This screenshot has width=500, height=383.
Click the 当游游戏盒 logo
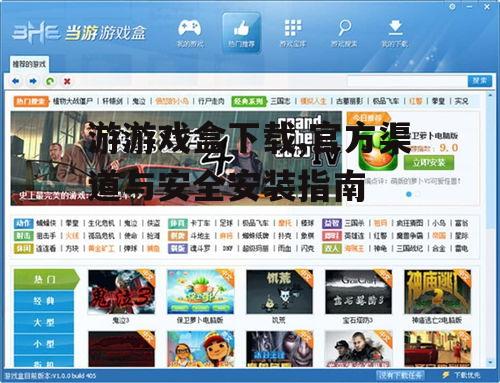(x=79, y=33)
